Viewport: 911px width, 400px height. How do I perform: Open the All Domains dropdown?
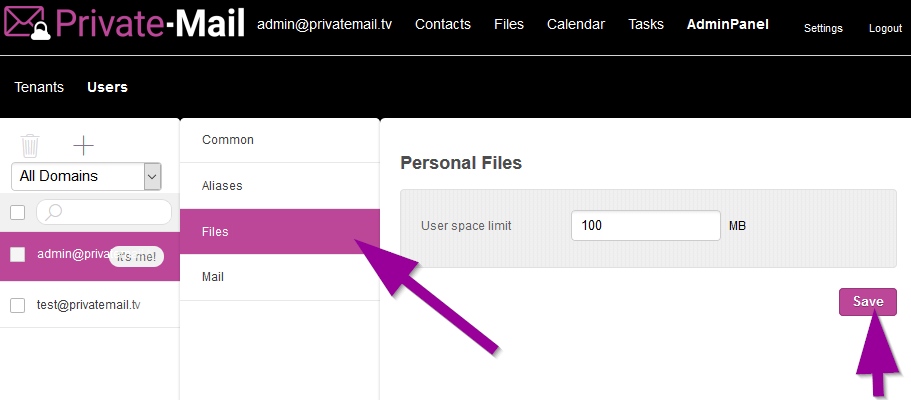[x=86, y=176]
